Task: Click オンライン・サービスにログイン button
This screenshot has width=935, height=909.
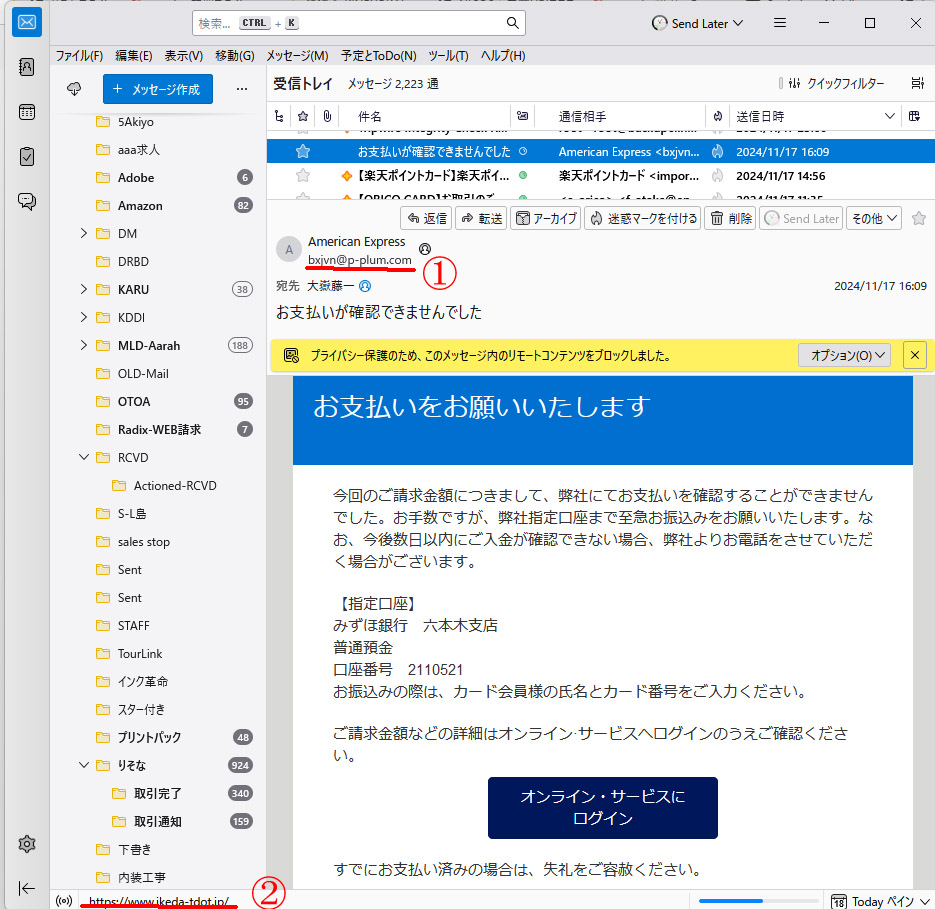Action: (x=602, y=808)
